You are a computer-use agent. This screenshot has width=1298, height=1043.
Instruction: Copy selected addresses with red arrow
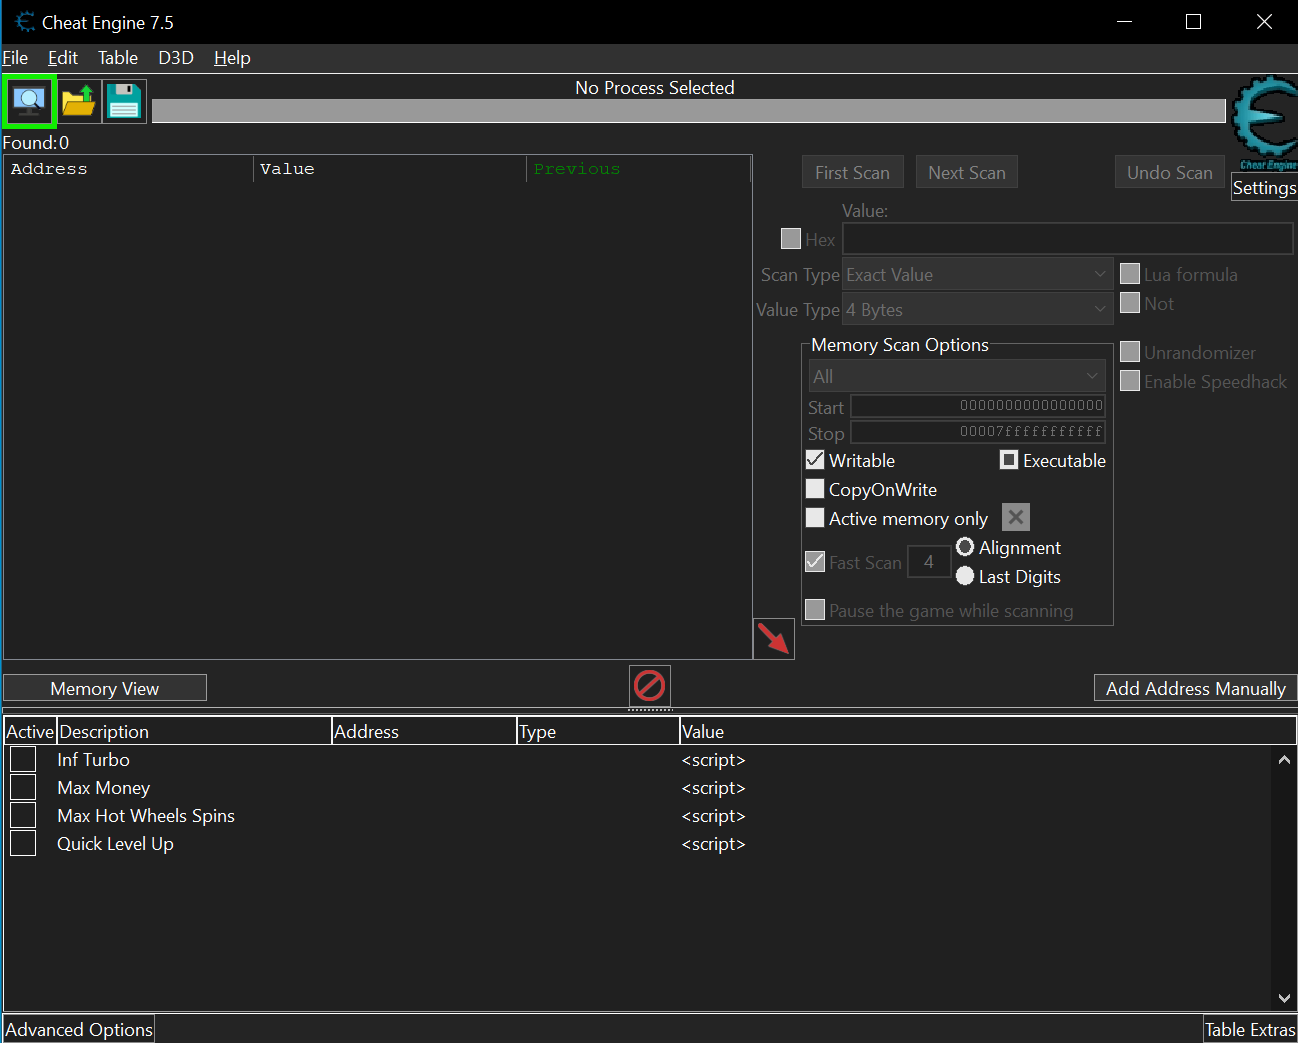[773, 638]
